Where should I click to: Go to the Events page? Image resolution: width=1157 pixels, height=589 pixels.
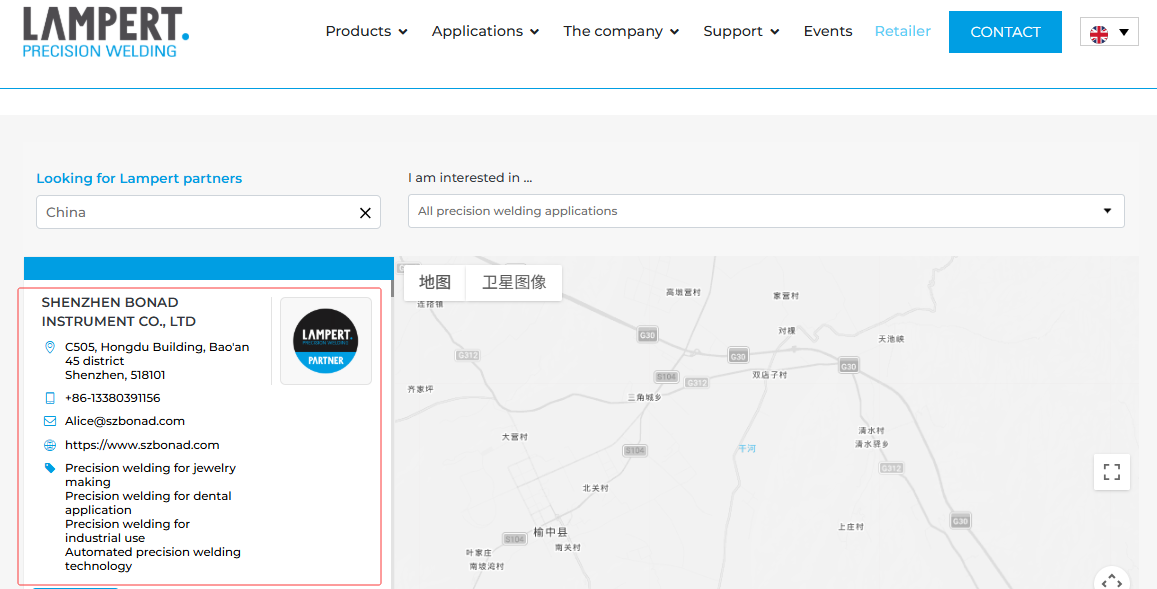click(x=828, y=31)
